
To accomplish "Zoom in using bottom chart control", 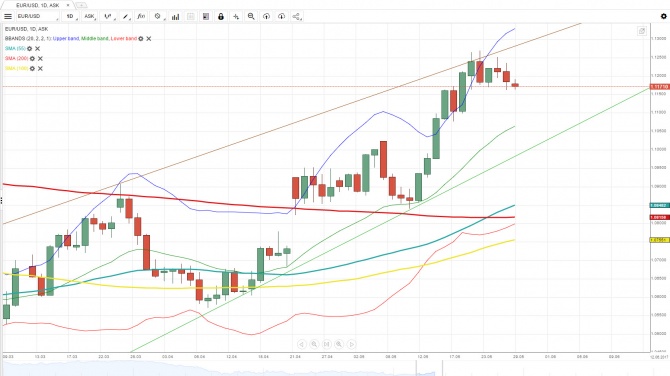I will [339, 344].
